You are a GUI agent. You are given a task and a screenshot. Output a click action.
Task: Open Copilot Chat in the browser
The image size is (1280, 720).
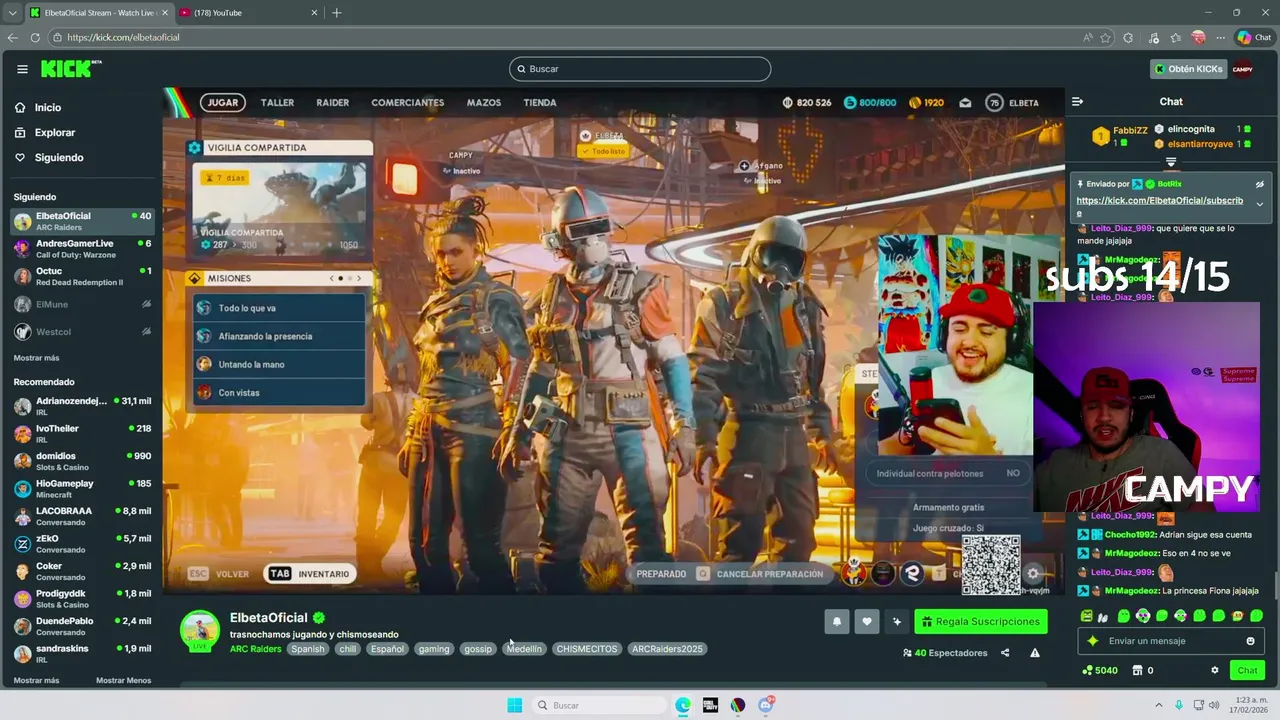pos(1253,37)
